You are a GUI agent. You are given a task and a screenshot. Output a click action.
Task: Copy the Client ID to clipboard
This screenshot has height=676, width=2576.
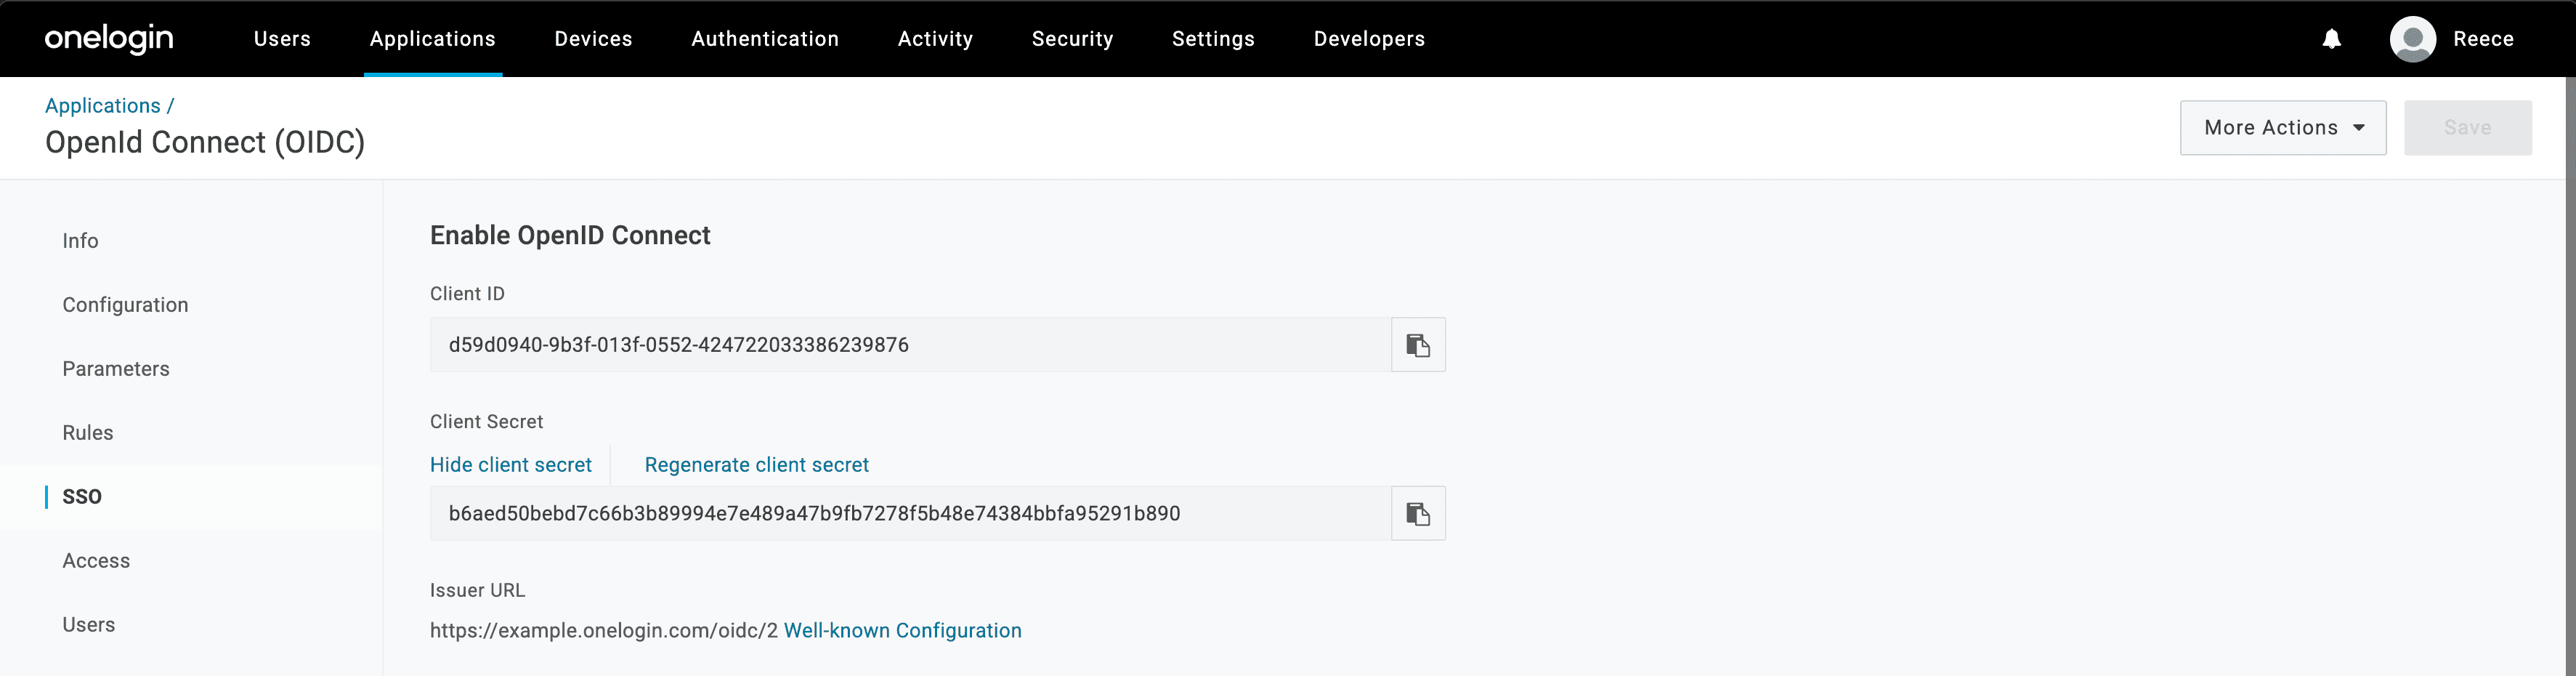(1418, 345)
